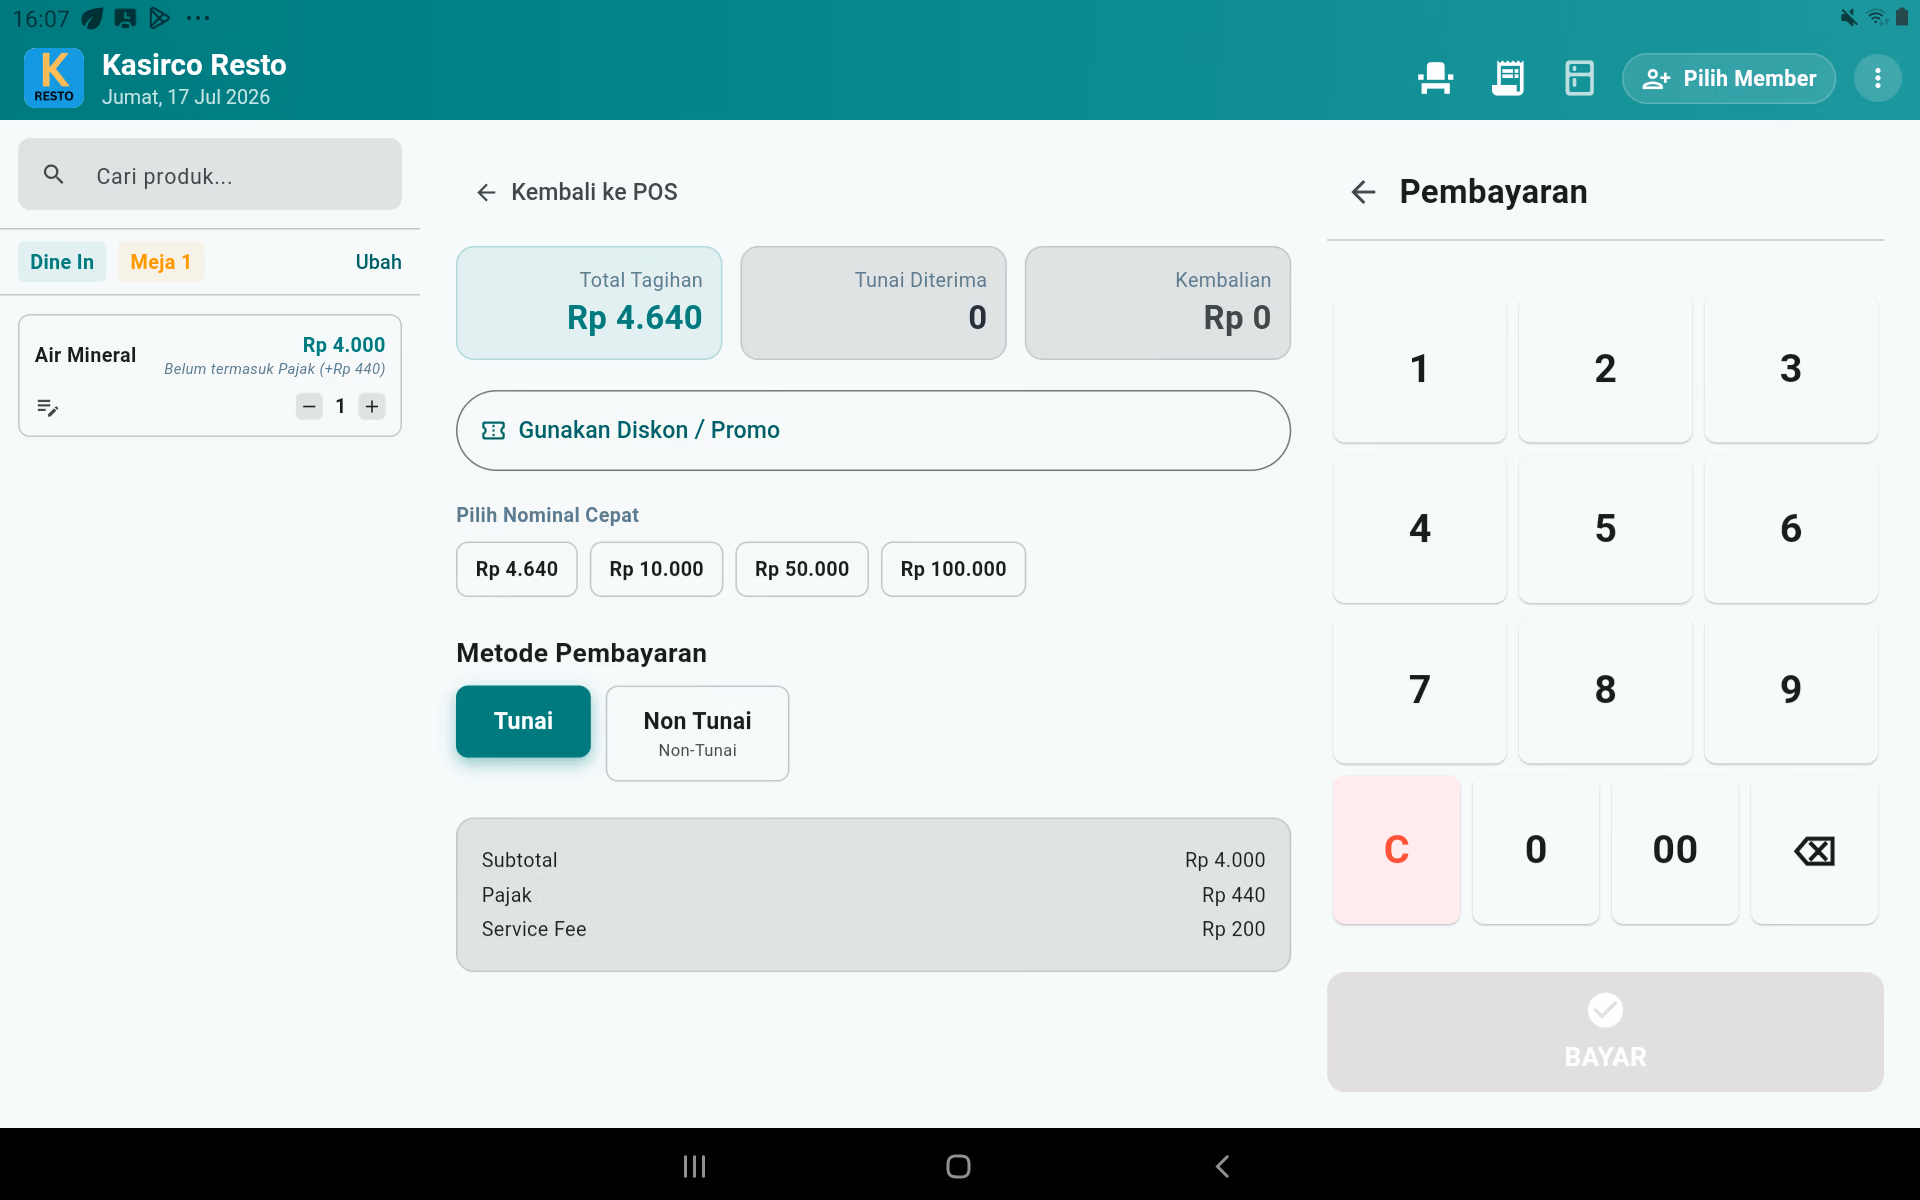
Task: Select Tunai payment method
Action: pyautogui.click(x=523, y=721)
